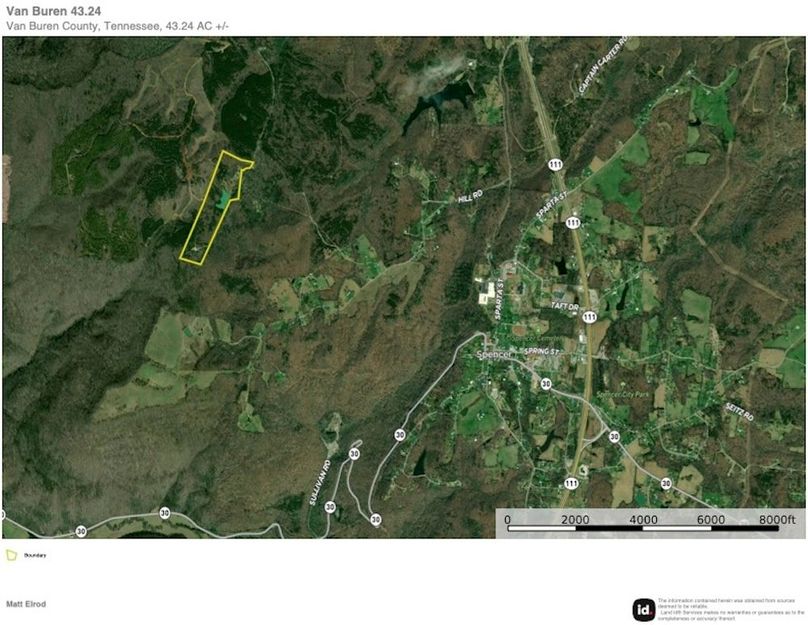
Task: Click the 'Matt Elrod' name text
Action: click(x=26, y=604)
